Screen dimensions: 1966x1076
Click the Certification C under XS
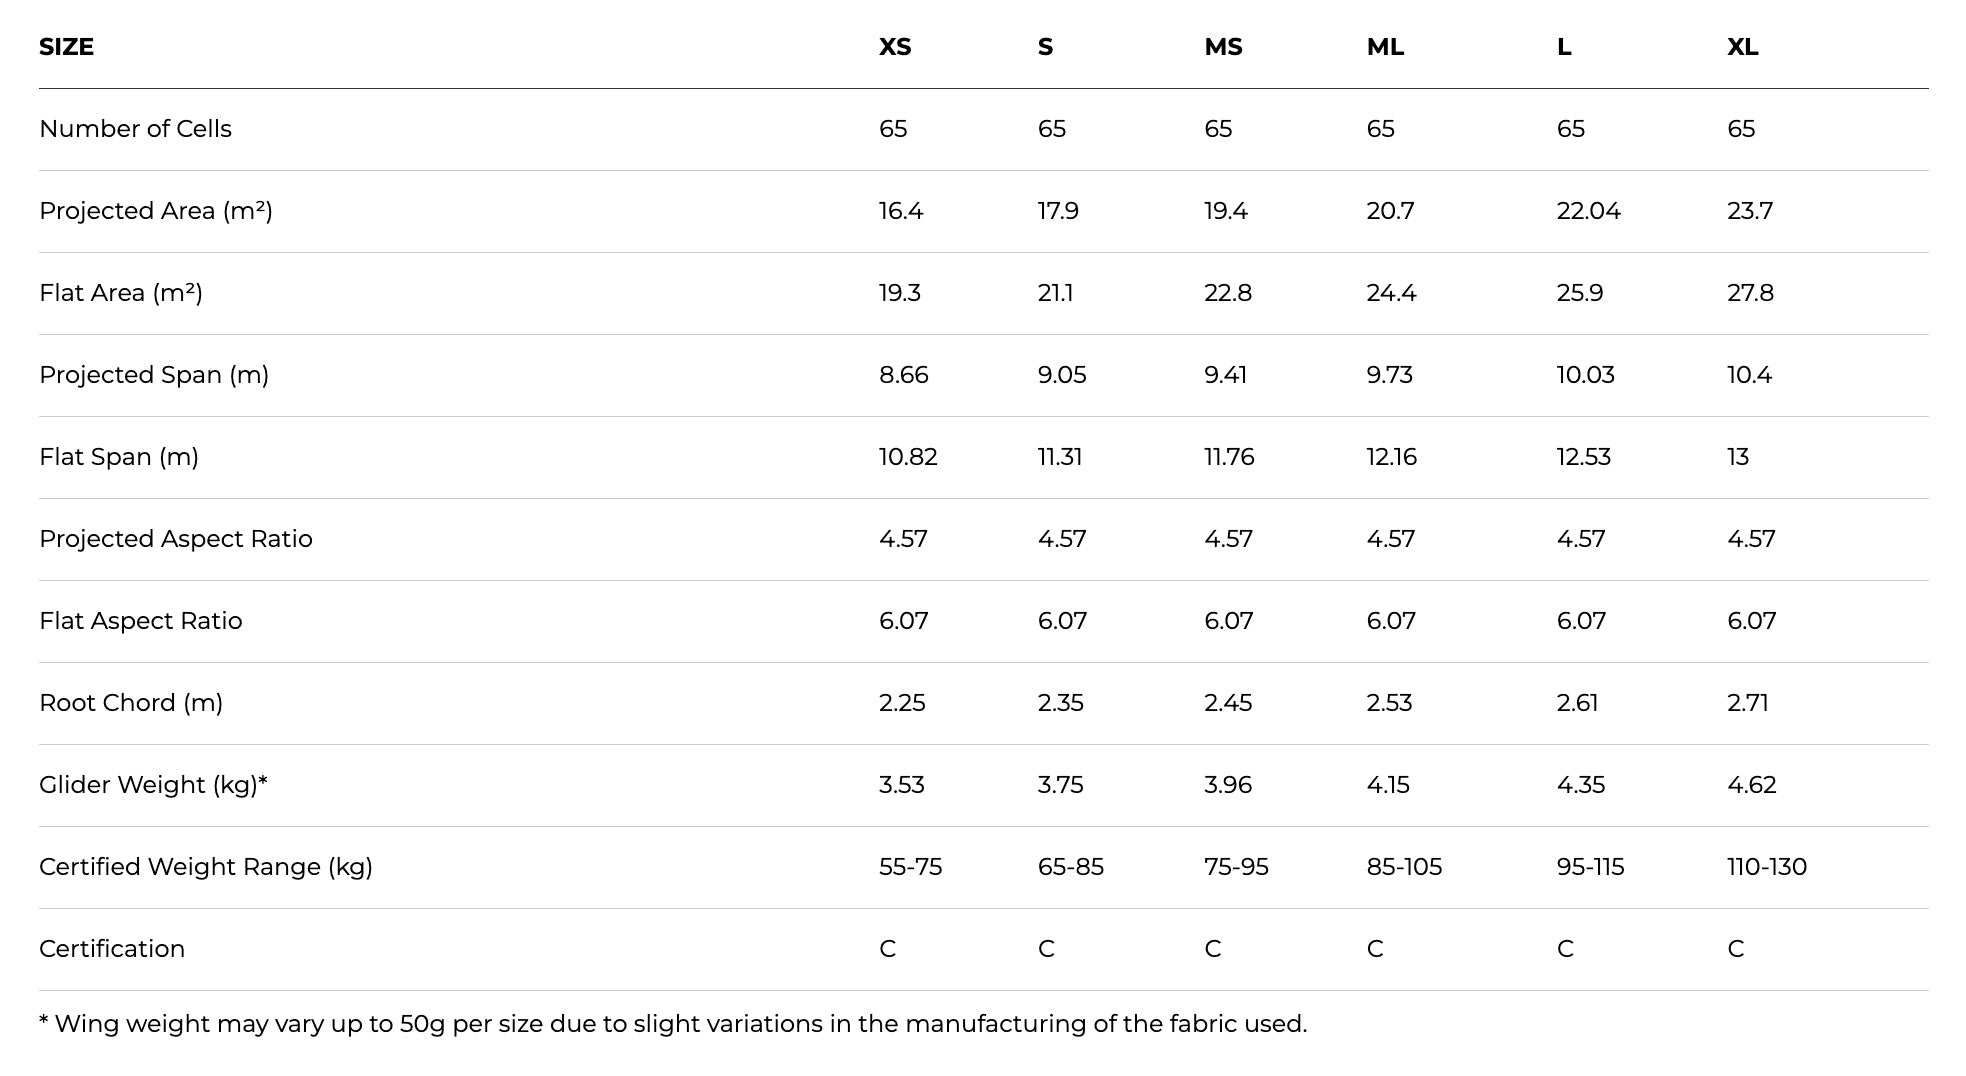887,949
